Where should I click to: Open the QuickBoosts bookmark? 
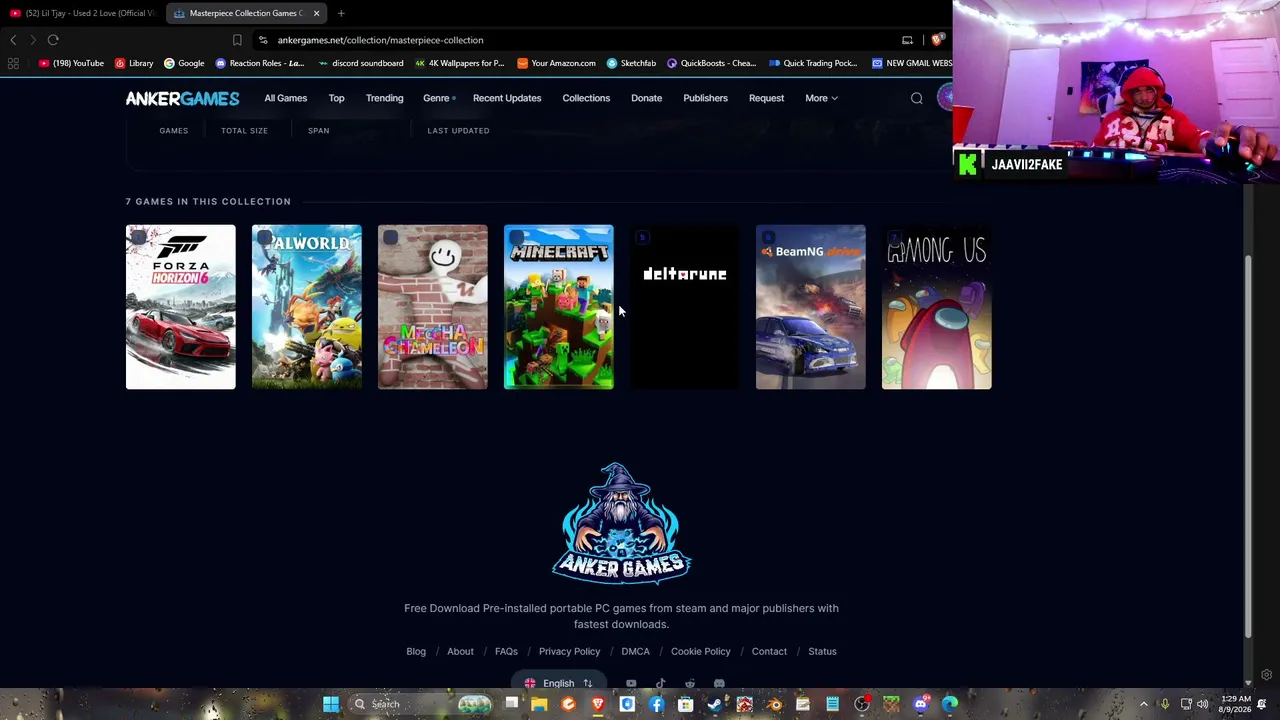tap(711, 63)
